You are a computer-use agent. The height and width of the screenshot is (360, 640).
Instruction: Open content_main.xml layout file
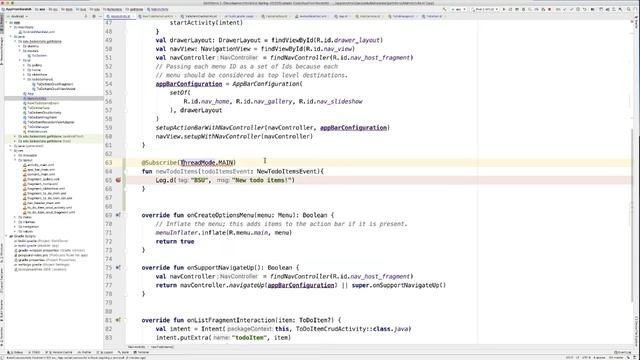[x=41, y=174]
